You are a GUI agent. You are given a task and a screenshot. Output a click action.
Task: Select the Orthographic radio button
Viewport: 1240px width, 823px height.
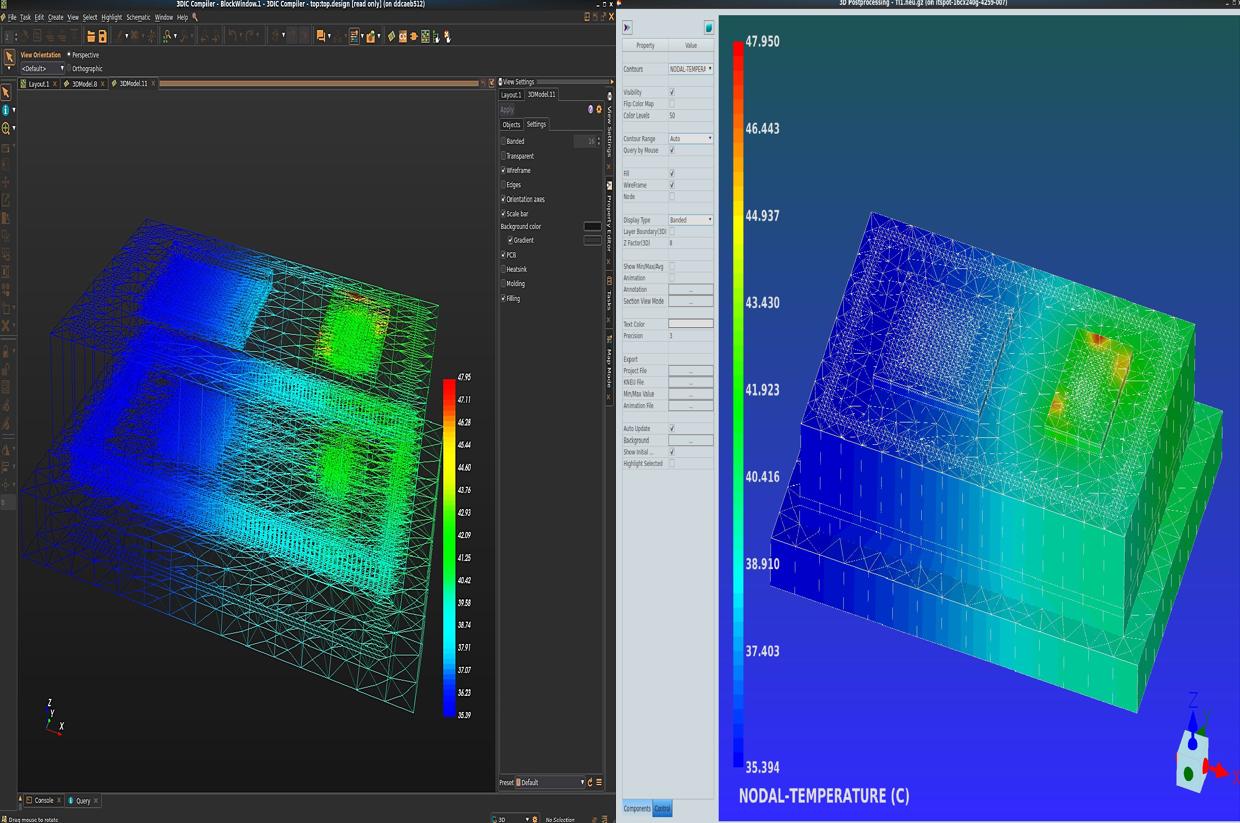tap(68, 69)
